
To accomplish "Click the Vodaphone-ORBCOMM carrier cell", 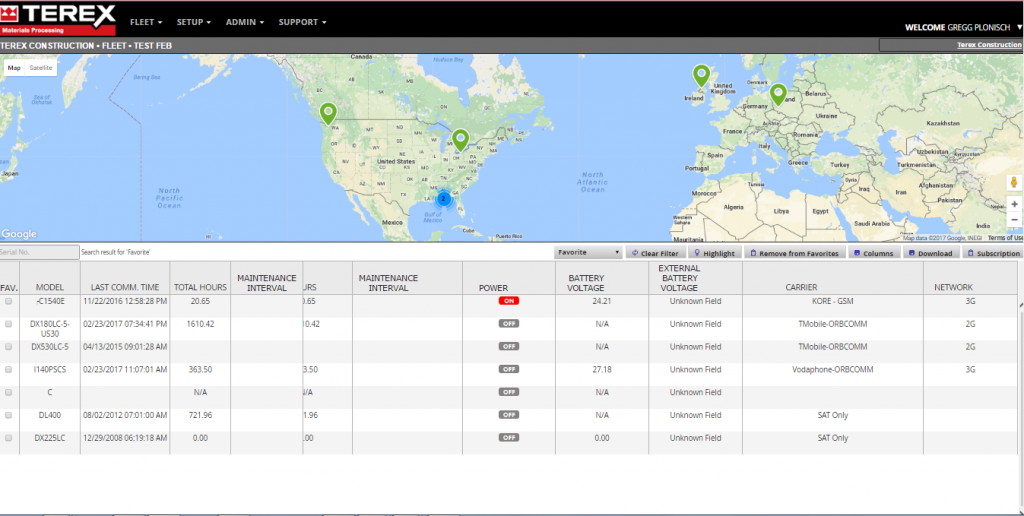I will coord(833,370).
